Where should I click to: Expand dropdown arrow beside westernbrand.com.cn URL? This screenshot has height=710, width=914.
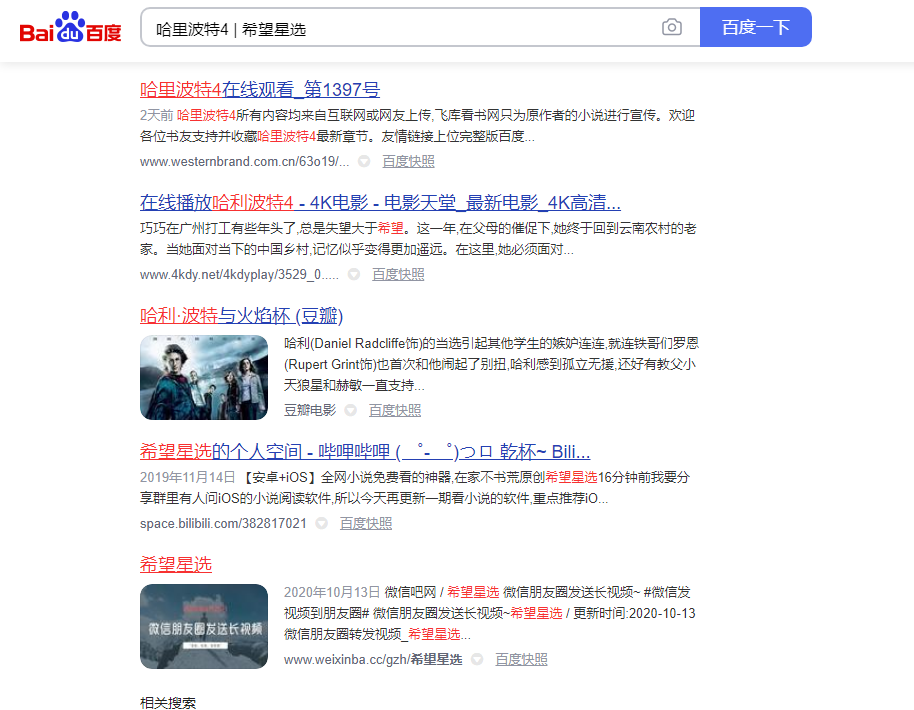coord(364,161)
